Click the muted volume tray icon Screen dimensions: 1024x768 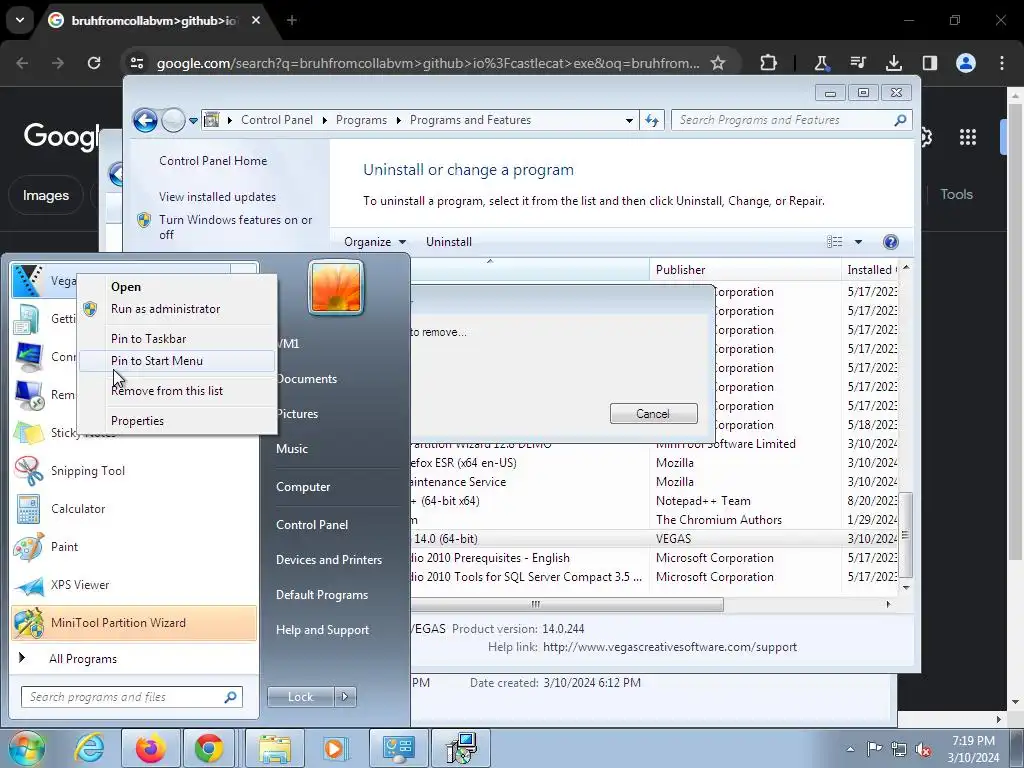pos(923,749)
